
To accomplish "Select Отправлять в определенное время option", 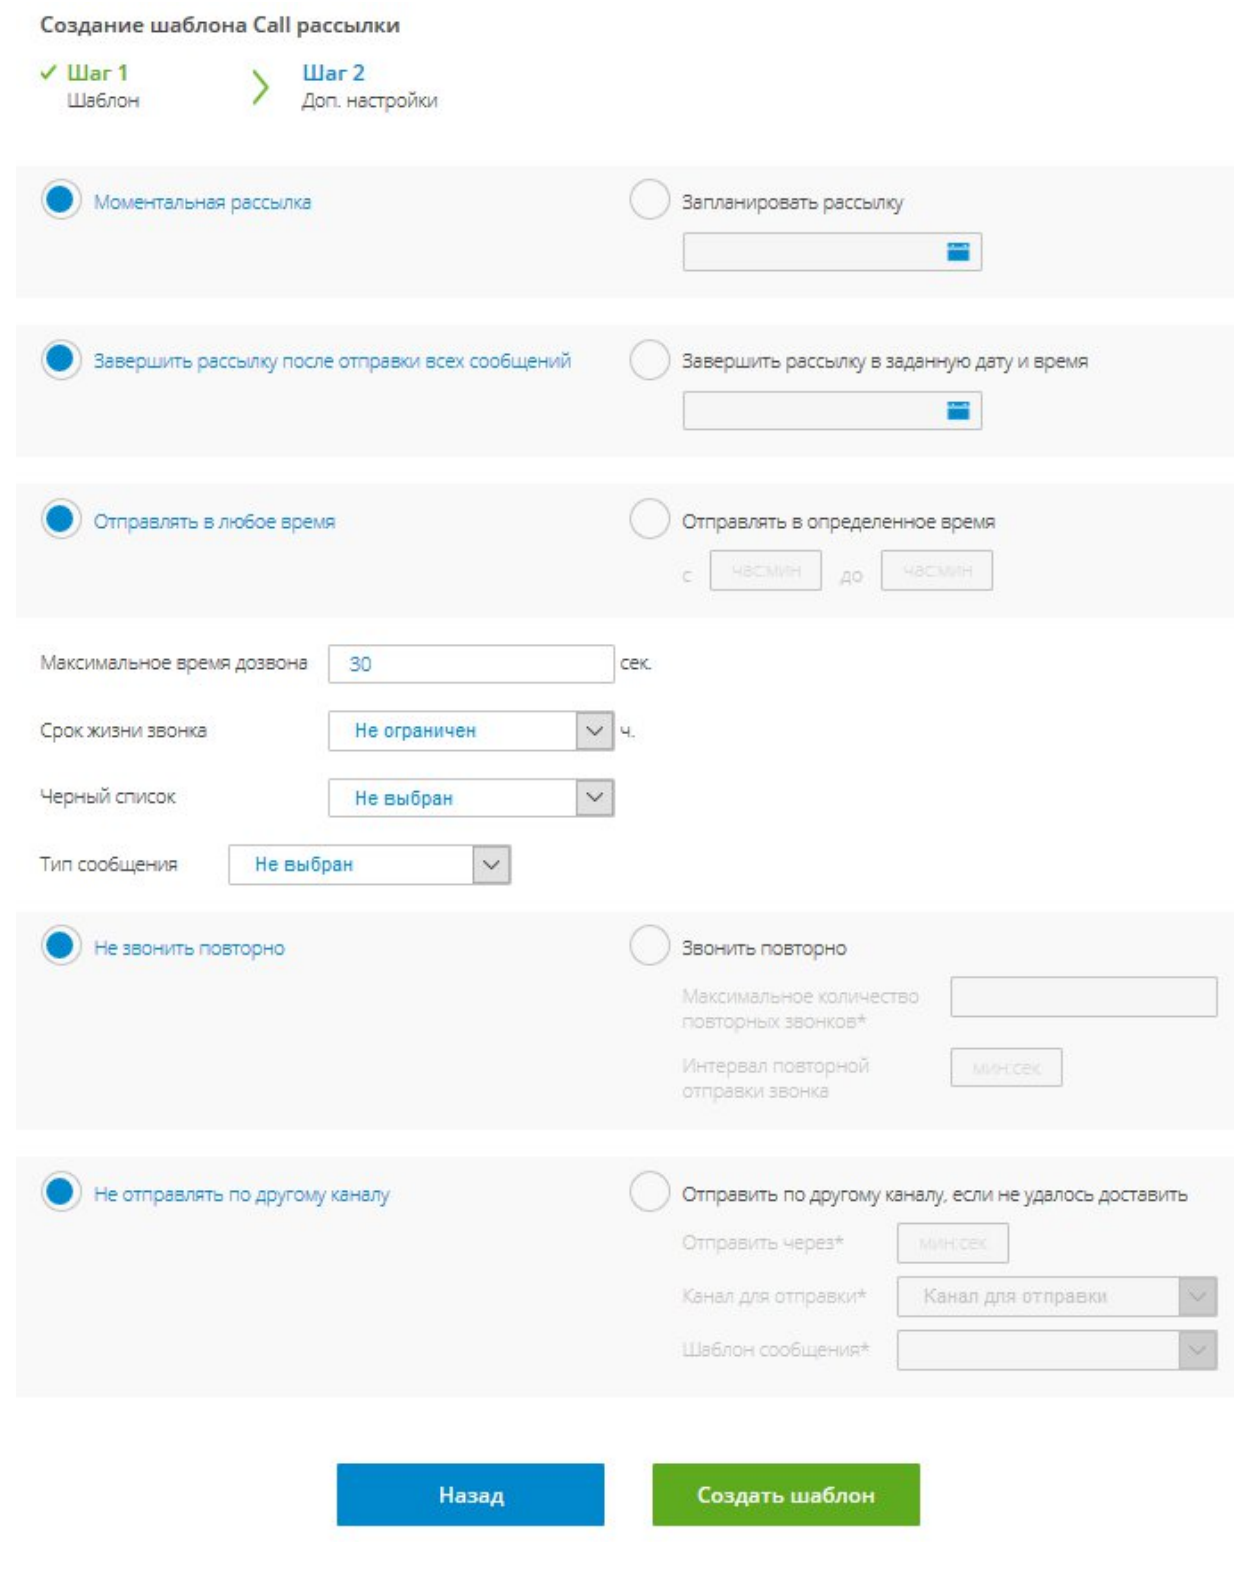I will pos(649,520).
